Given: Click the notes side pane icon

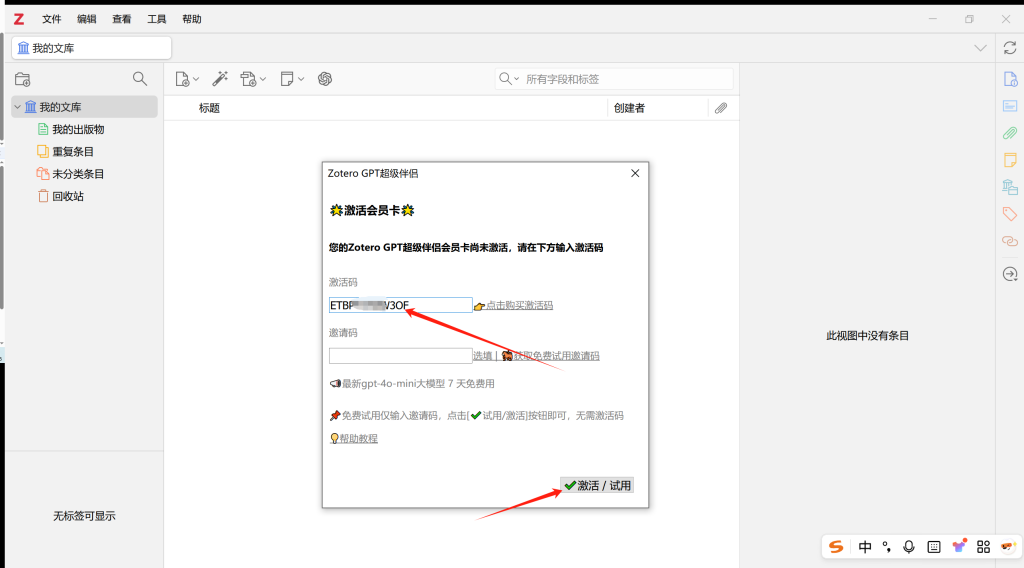Looking at the screenshot, I should 1010,160.
